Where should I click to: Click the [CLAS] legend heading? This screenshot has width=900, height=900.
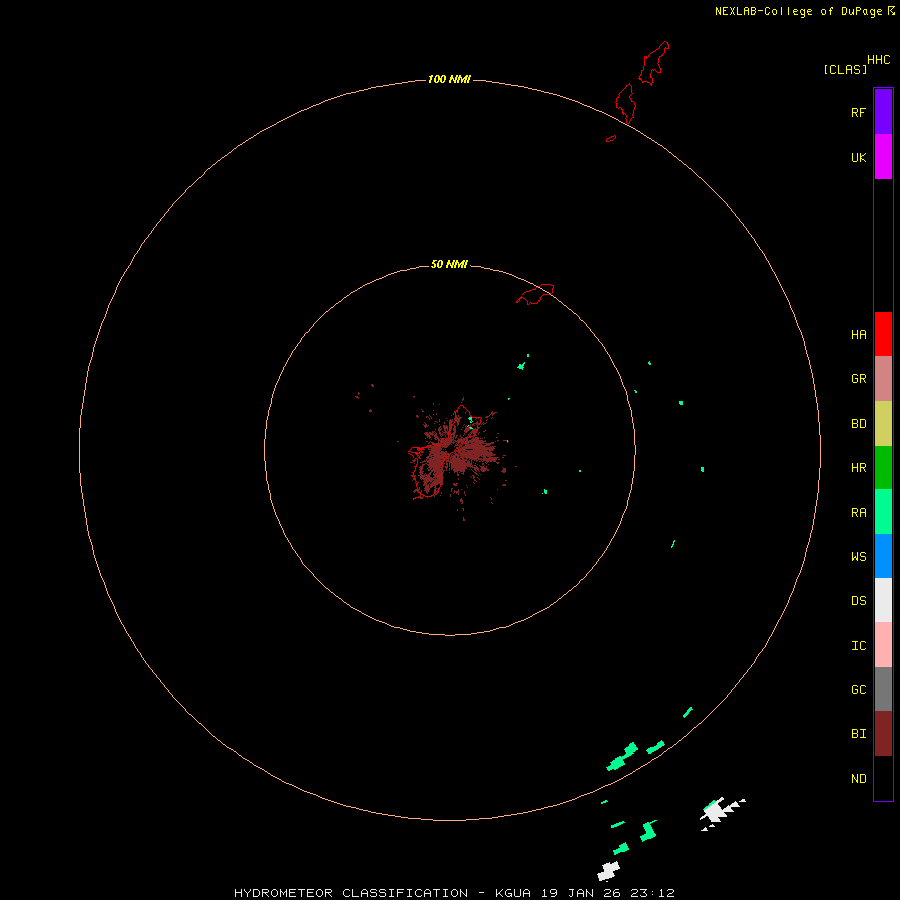[x=845, y=69]
